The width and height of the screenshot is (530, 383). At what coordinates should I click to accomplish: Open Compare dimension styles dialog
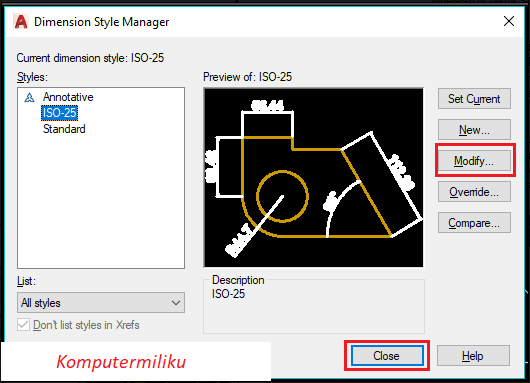pyautogui.click(x=474, y=223)
